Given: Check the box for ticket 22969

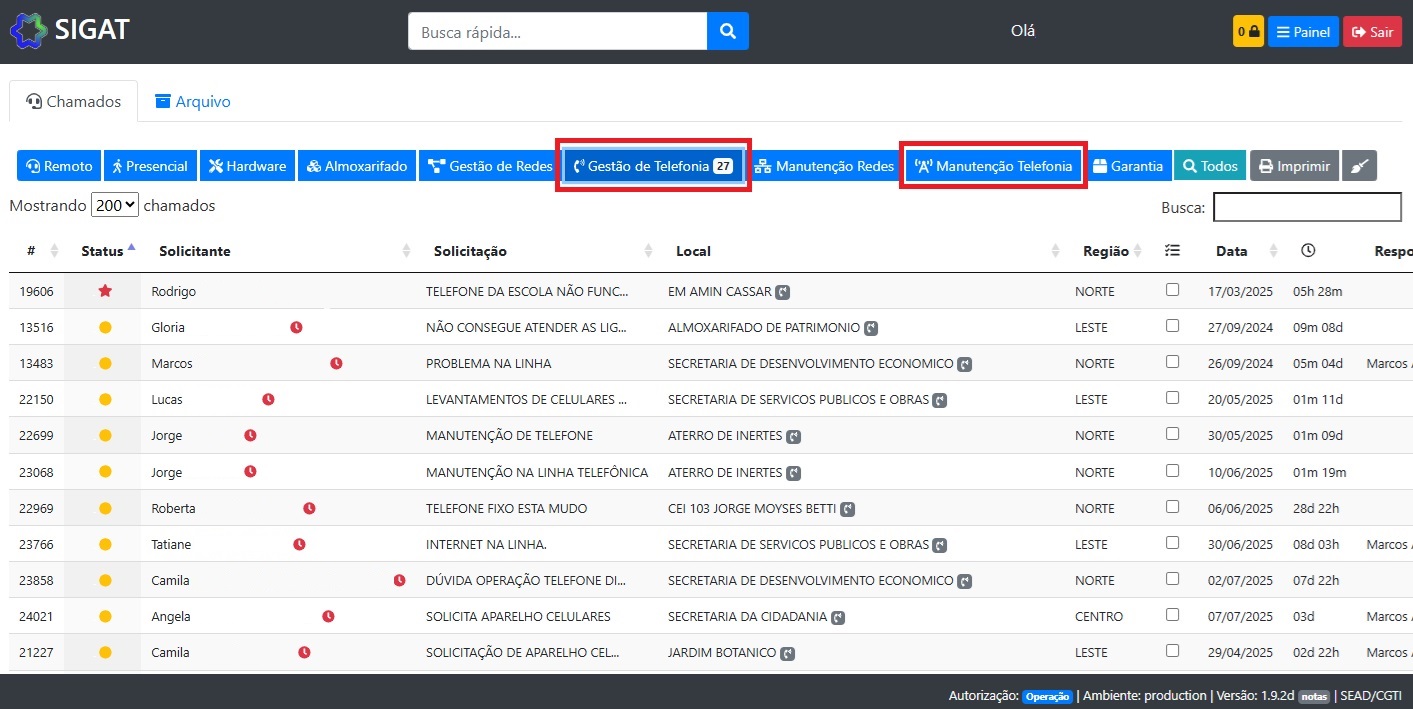Looking at the screenshot, I should click(x=1172, y=507).
